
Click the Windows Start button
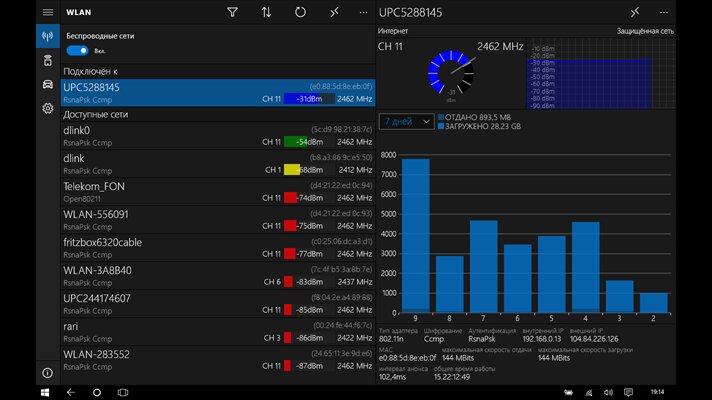[46, 392]
